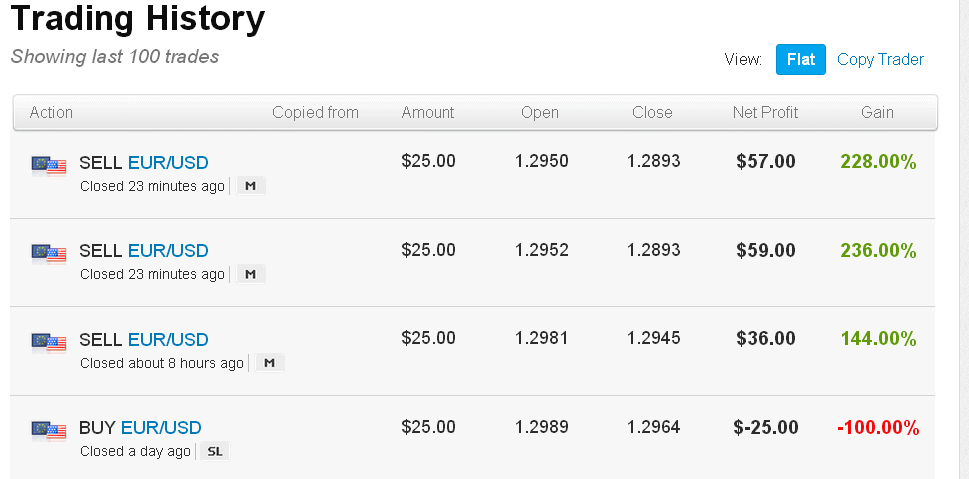
Task: Switch to Copy Trader view
Action: pyautogui.click(x=880, y=59)
